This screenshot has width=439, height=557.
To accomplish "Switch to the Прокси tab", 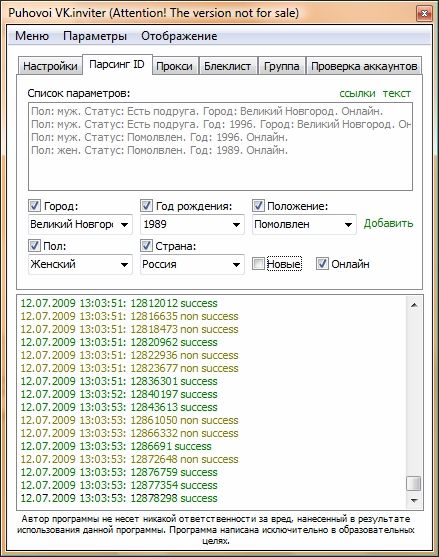I will (174, 66).
